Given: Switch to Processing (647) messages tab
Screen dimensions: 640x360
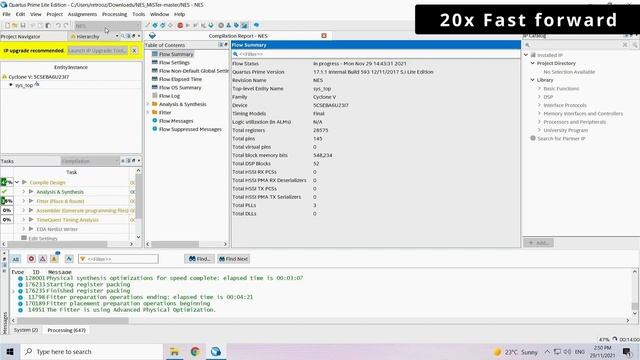Looking at the screenshot, I should click(66, 330).
